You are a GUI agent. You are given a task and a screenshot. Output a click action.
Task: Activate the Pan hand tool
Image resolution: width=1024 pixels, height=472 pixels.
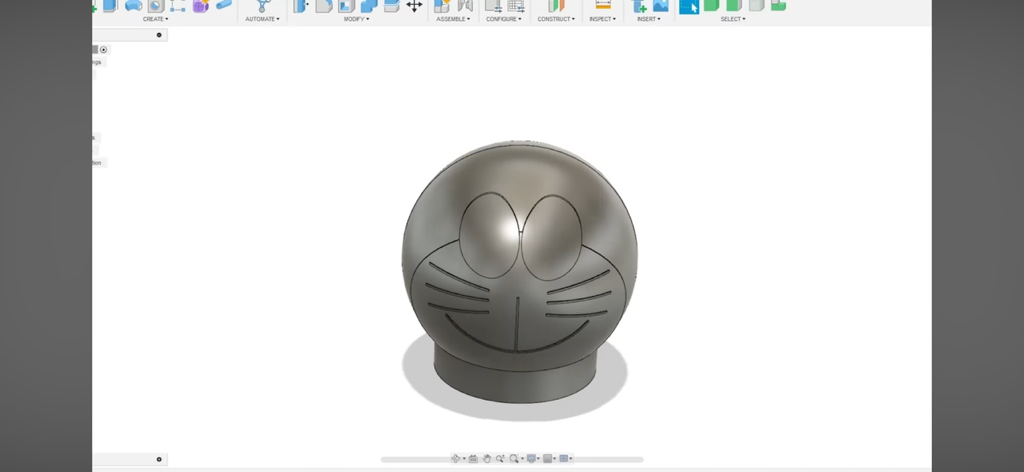(x=487, y=459)
